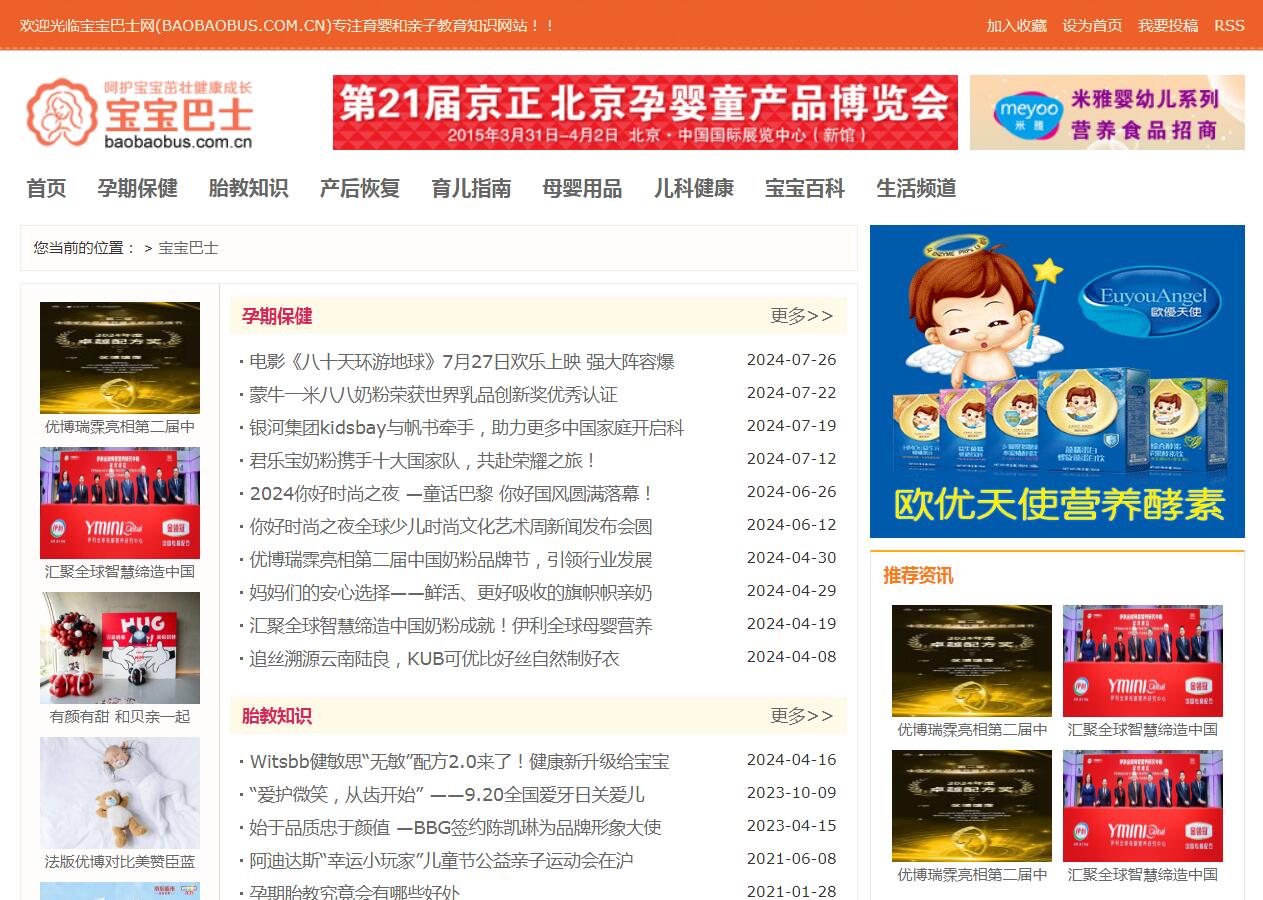Open the RSS feed link
This screenshot has height=900, width=1263.
pyautogui.click(x=1229, y=25)
